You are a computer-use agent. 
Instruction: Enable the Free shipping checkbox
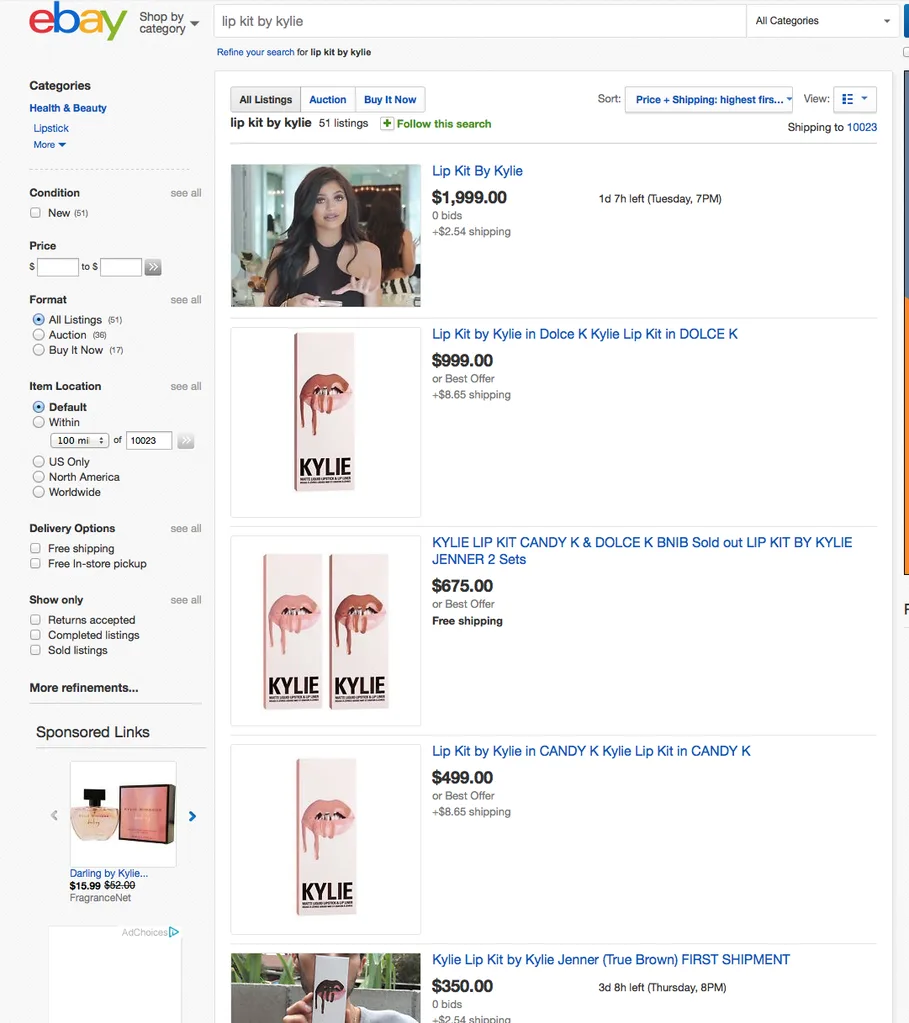coord(36,549)
